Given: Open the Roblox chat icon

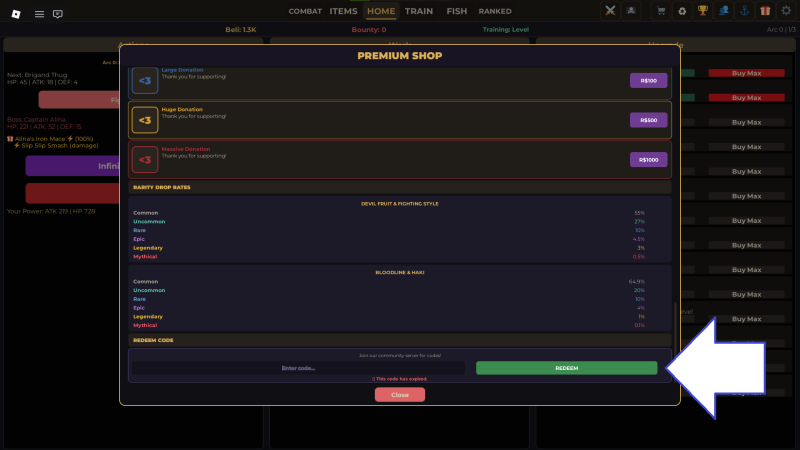Looking at the screenshot, I should click(x=57, y=14).
